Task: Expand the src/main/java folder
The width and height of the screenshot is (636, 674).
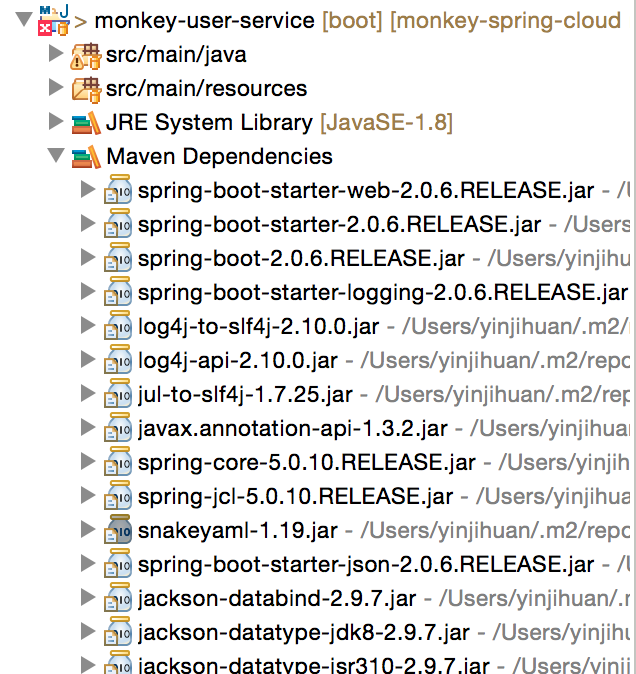Action: coord(56,54)
